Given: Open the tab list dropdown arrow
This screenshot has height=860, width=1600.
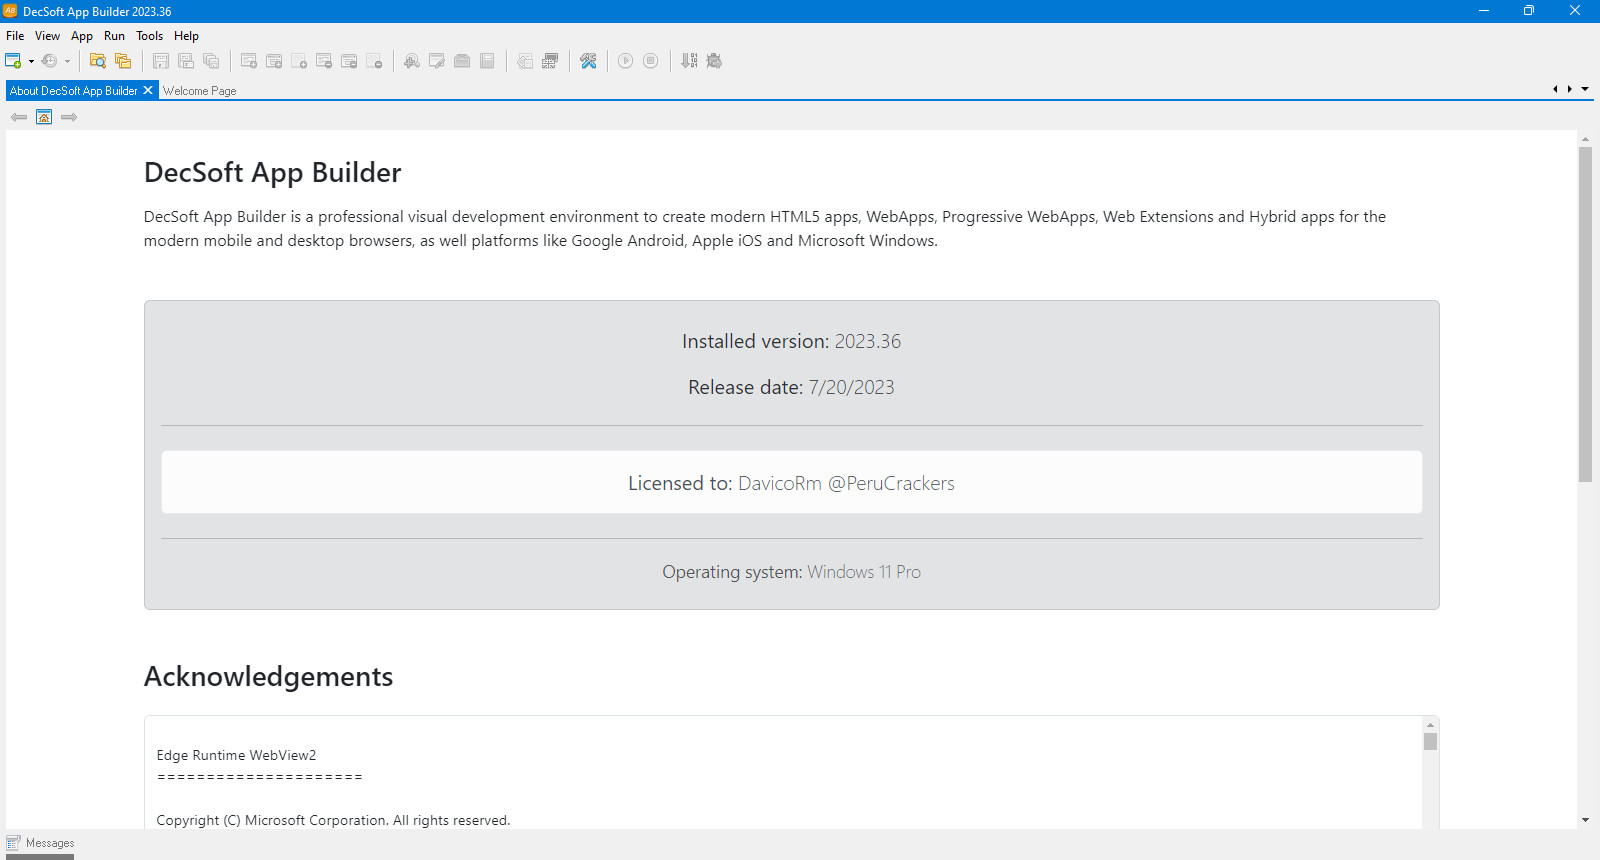Looking at the screenshot, I should click(1585, 89).
